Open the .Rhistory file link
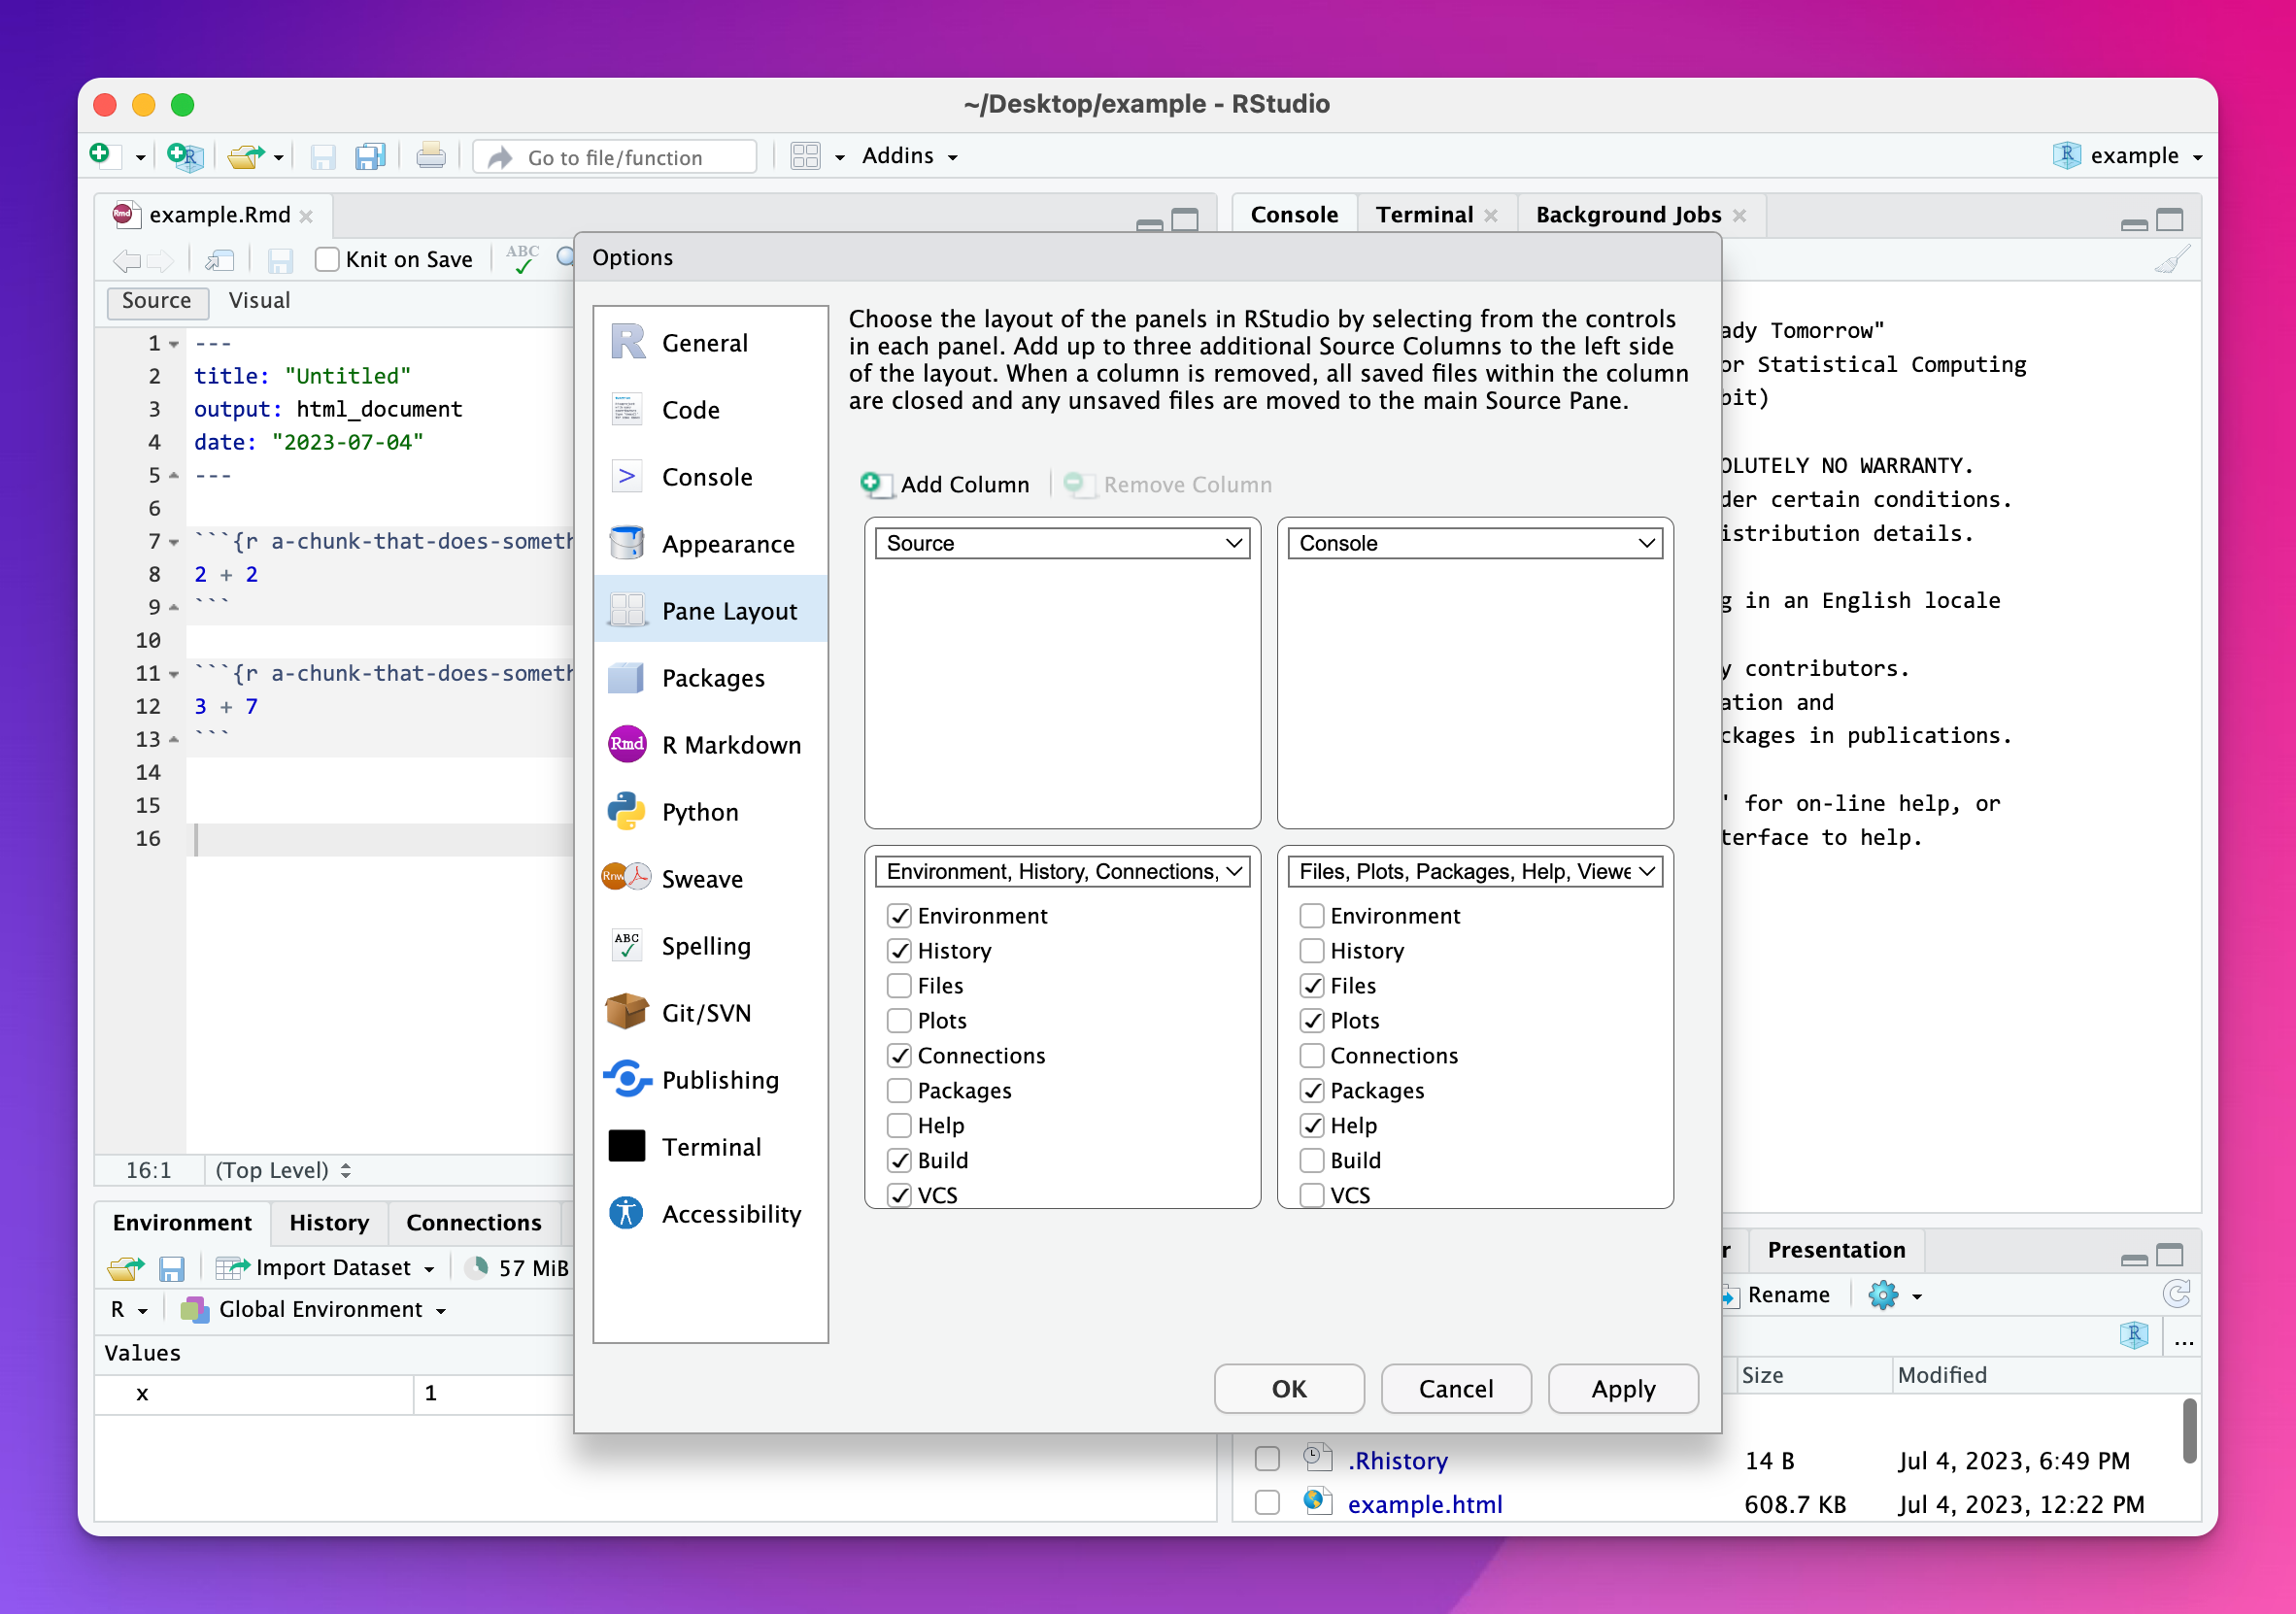Viewport: 2296px width, 1614px height. (1398, 1461)
